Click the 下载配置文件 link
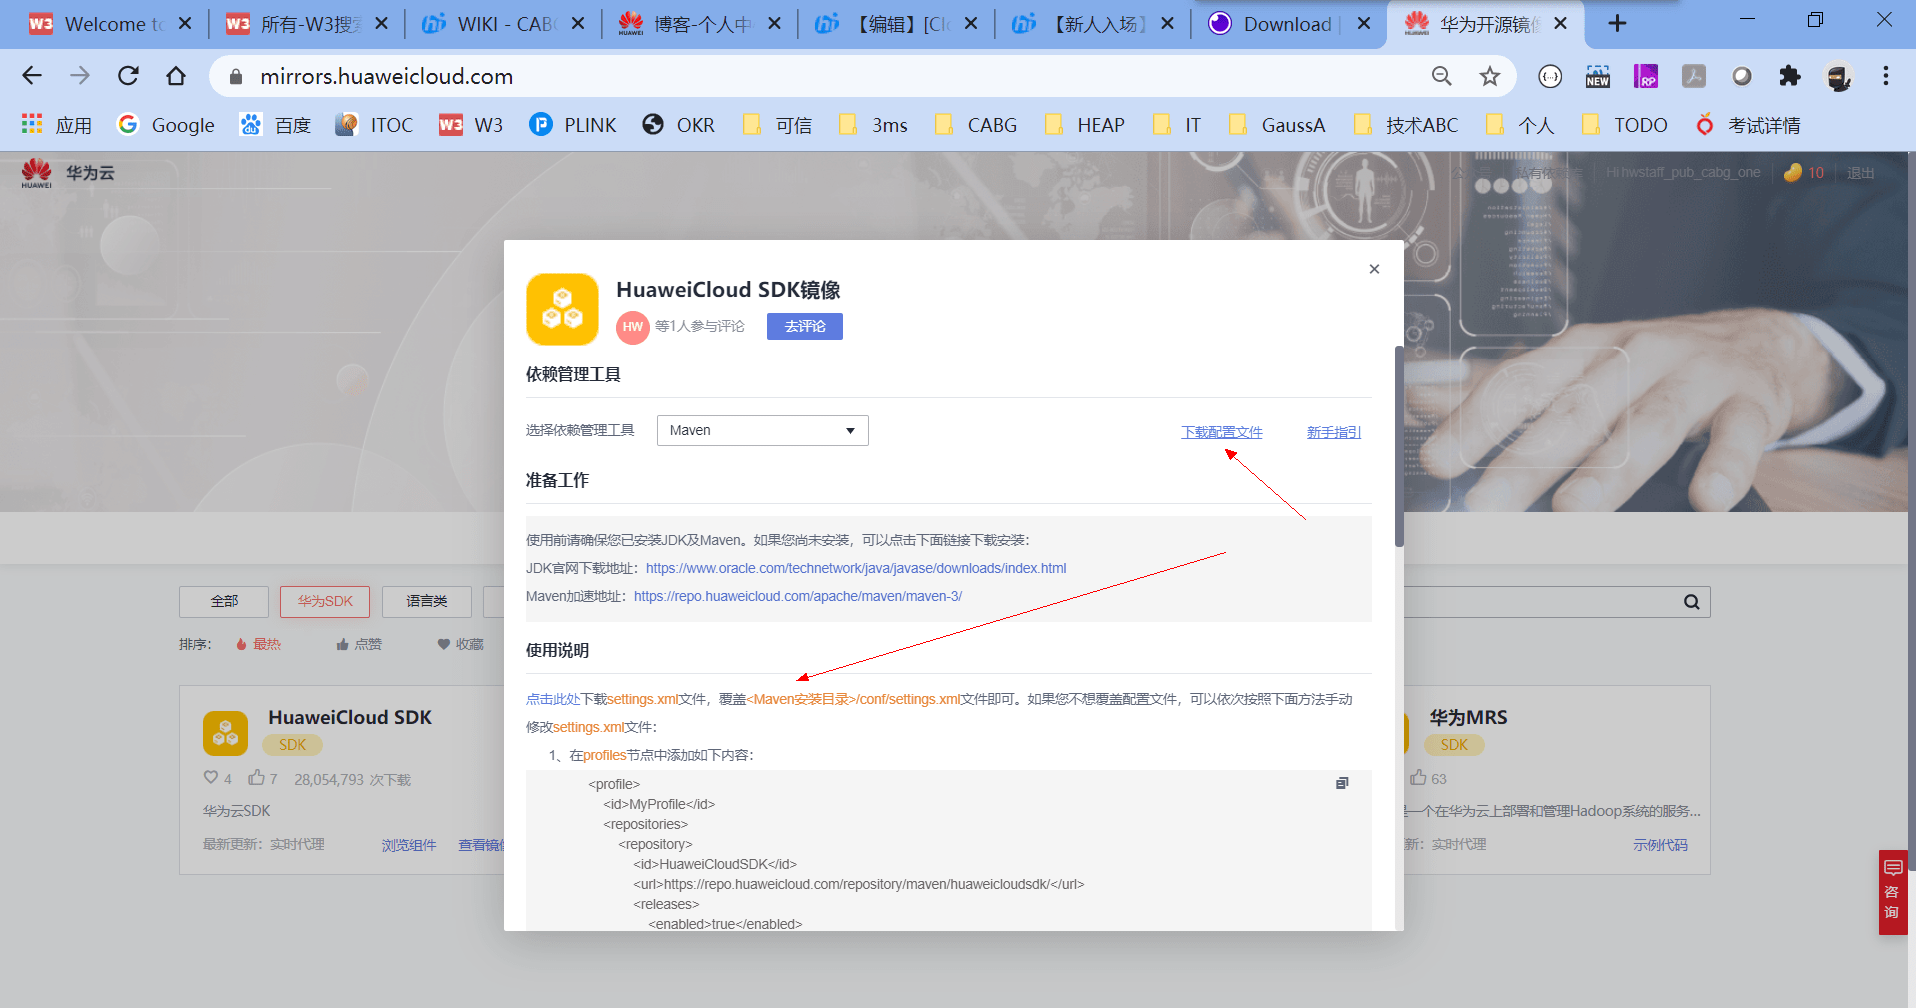The height and width of the screenshot is (1008, 1916). pyautogui.click(x=1222, y=432)
